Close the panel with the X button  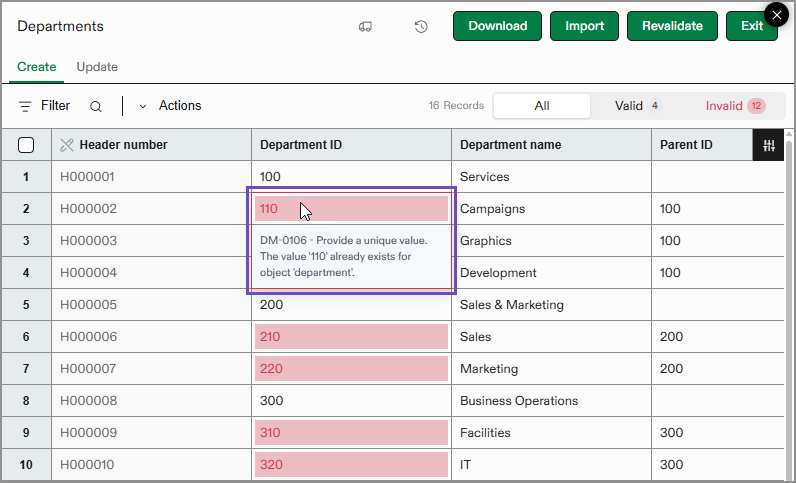coord(776,15)
